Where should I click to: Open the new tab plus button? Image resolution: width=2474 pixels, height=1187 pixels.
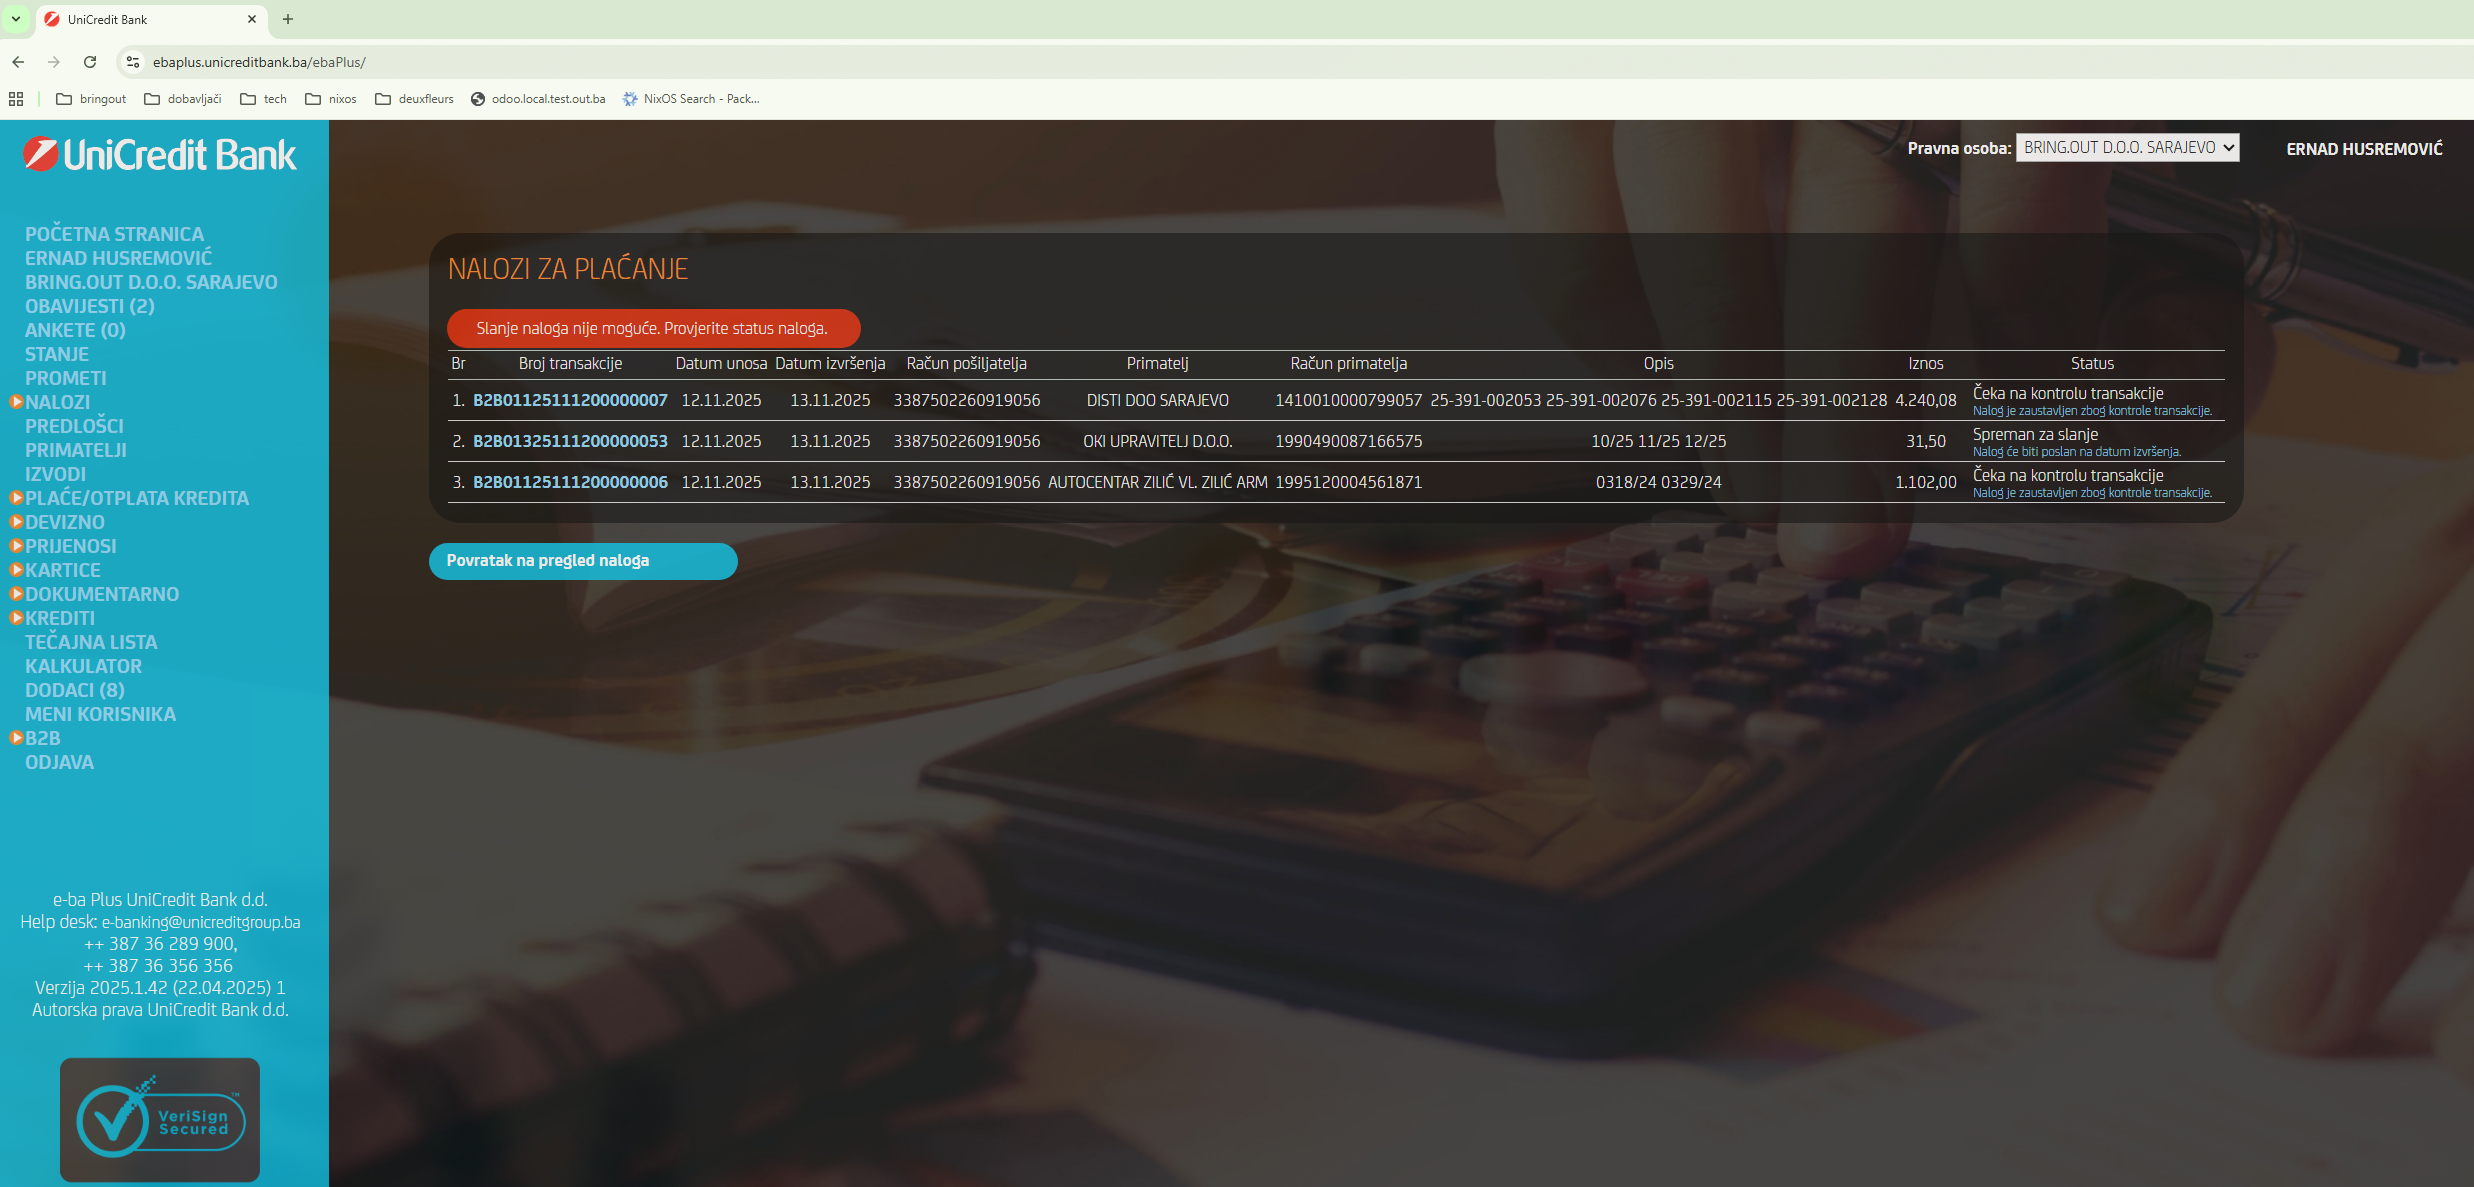coord(288,19)
